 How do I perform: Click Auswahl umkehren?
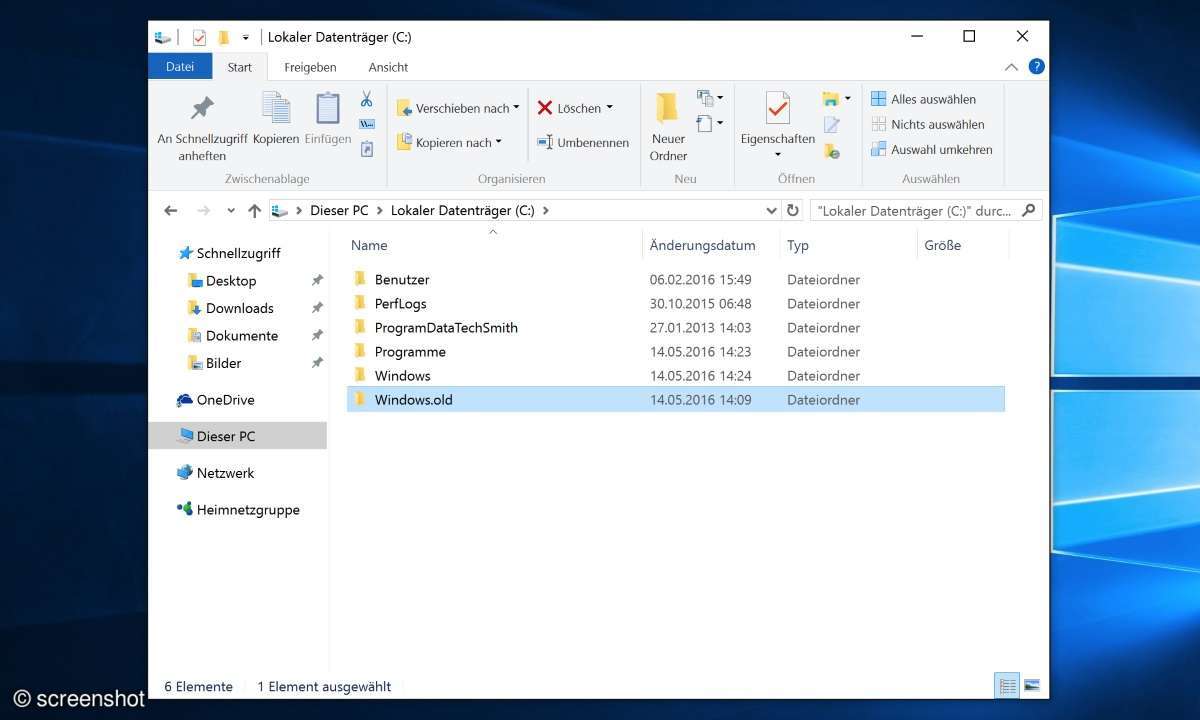click(x=931, y=149)
